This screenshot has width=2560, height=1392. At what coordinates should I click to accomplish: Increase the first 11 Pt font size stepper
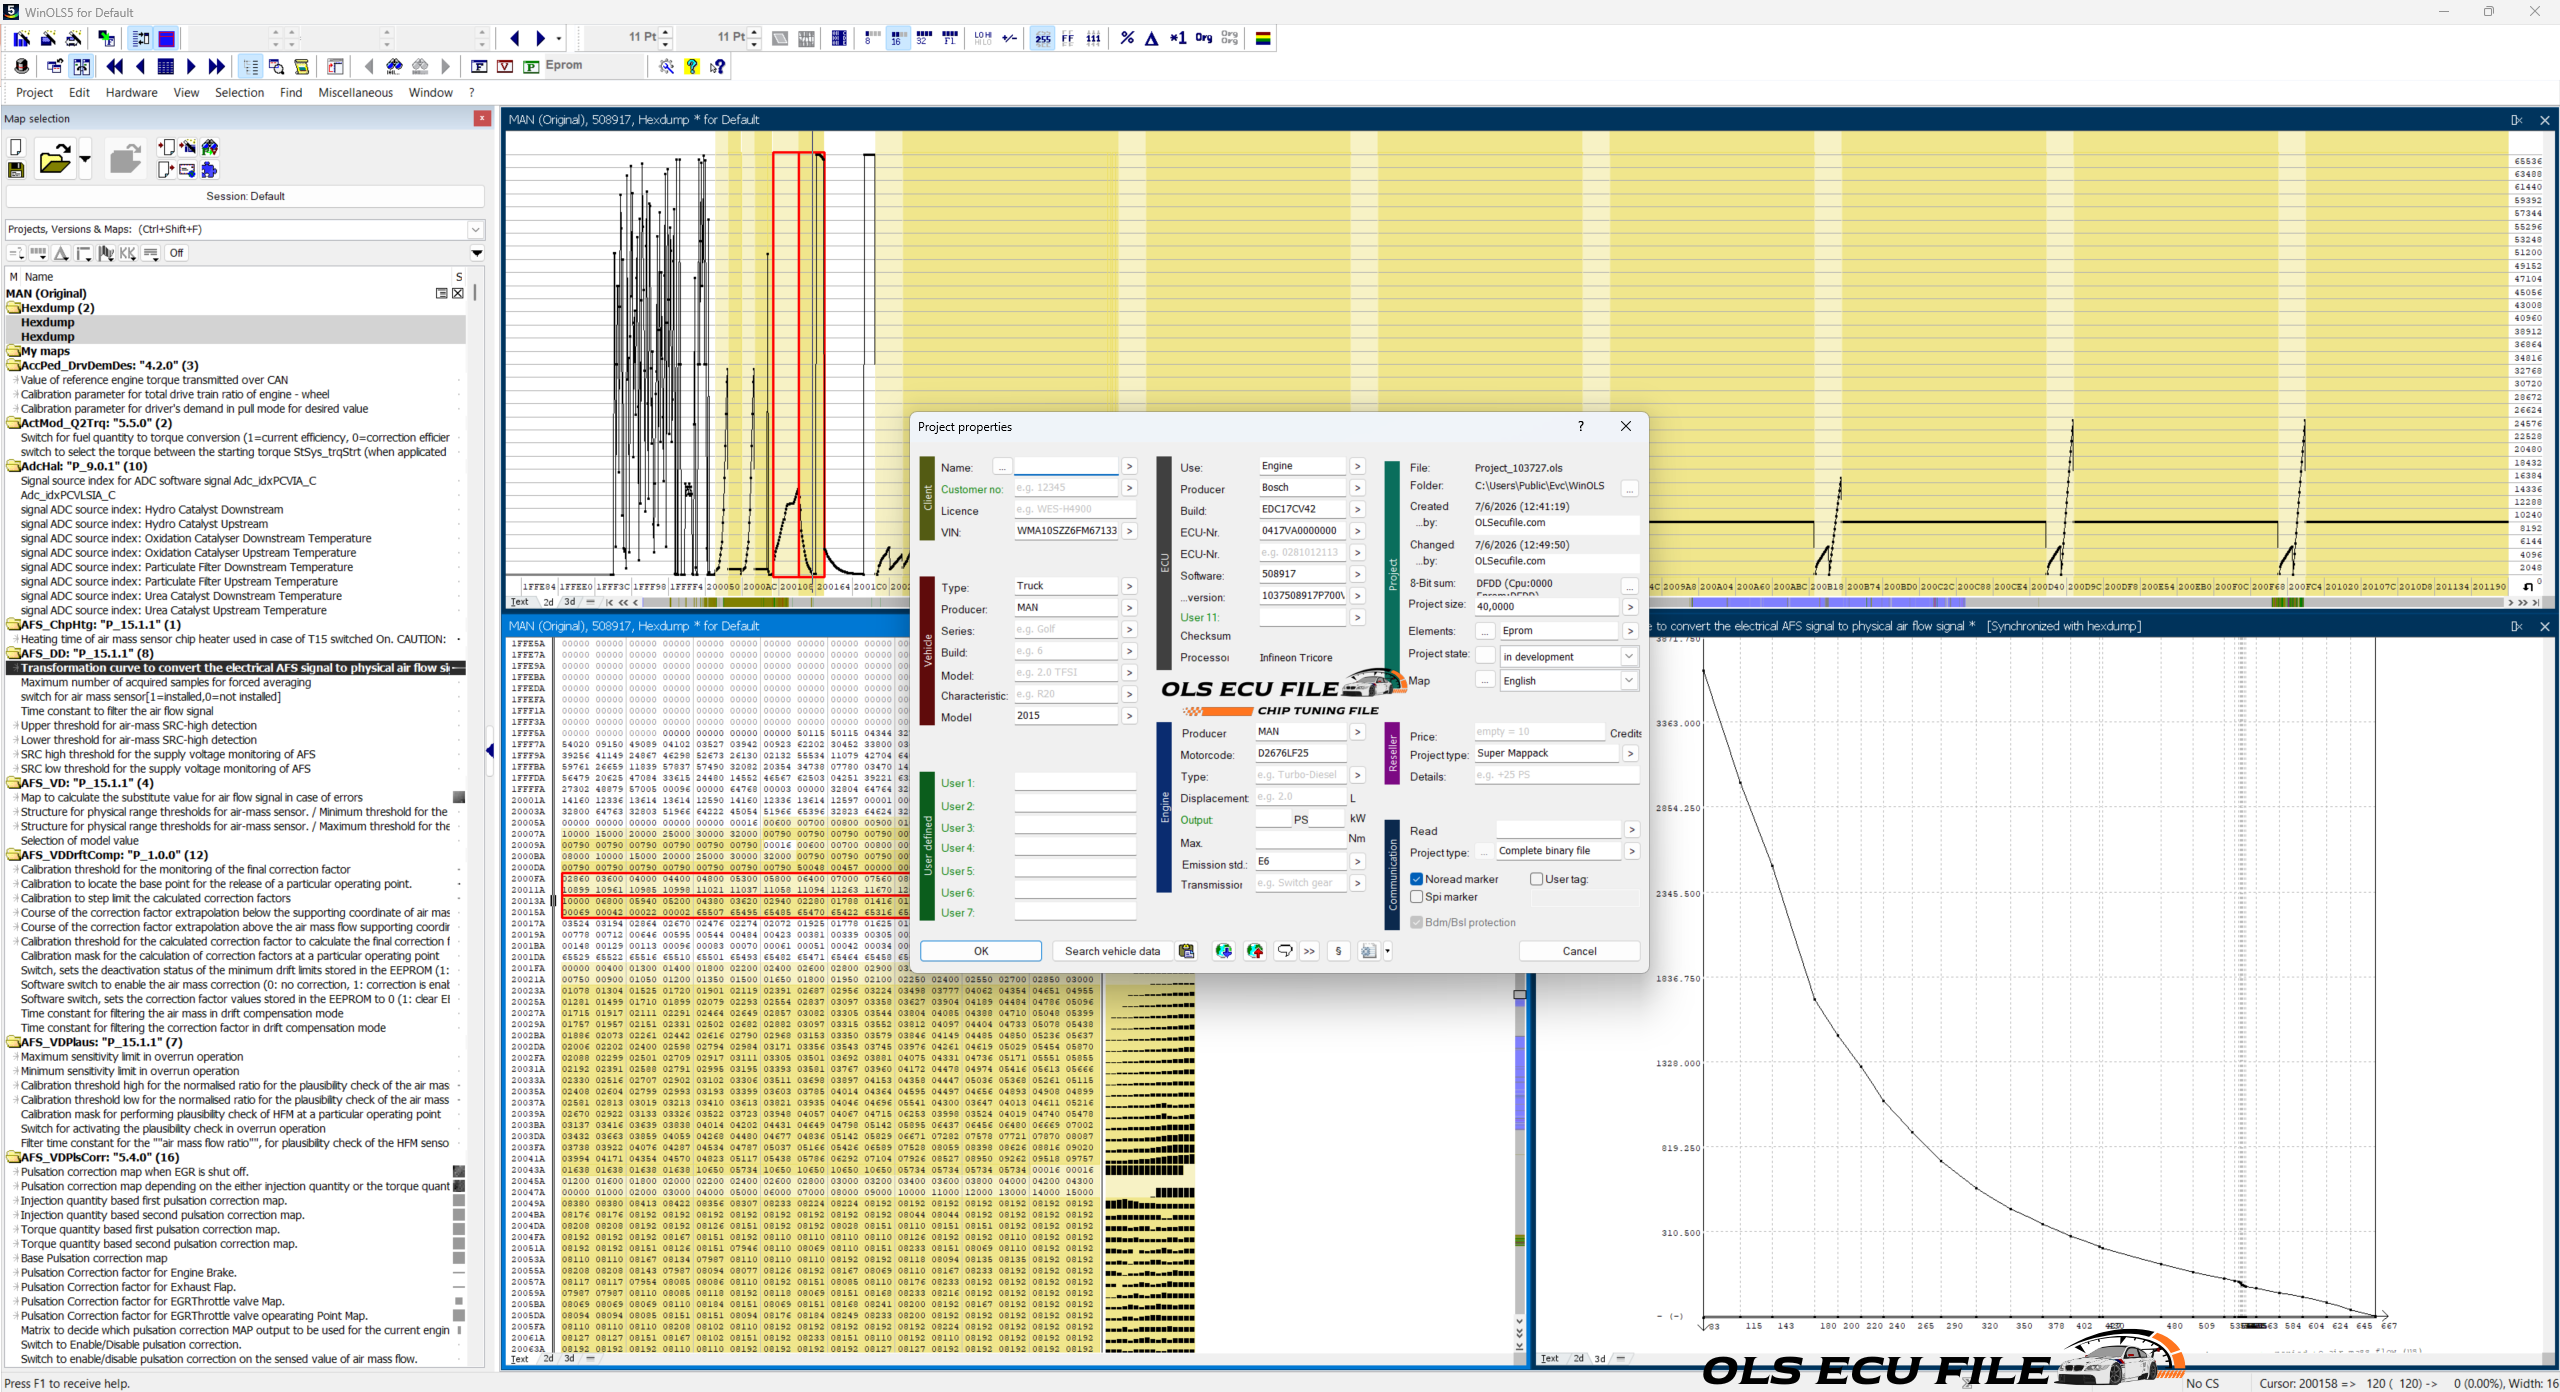click(666, 32)
